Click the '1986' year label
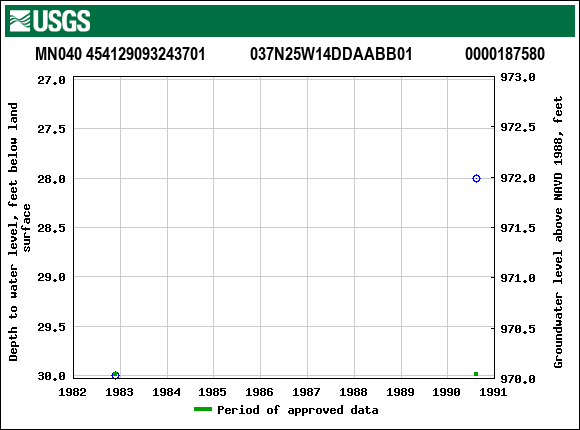The image size is (580, 430). coord(259,392)
